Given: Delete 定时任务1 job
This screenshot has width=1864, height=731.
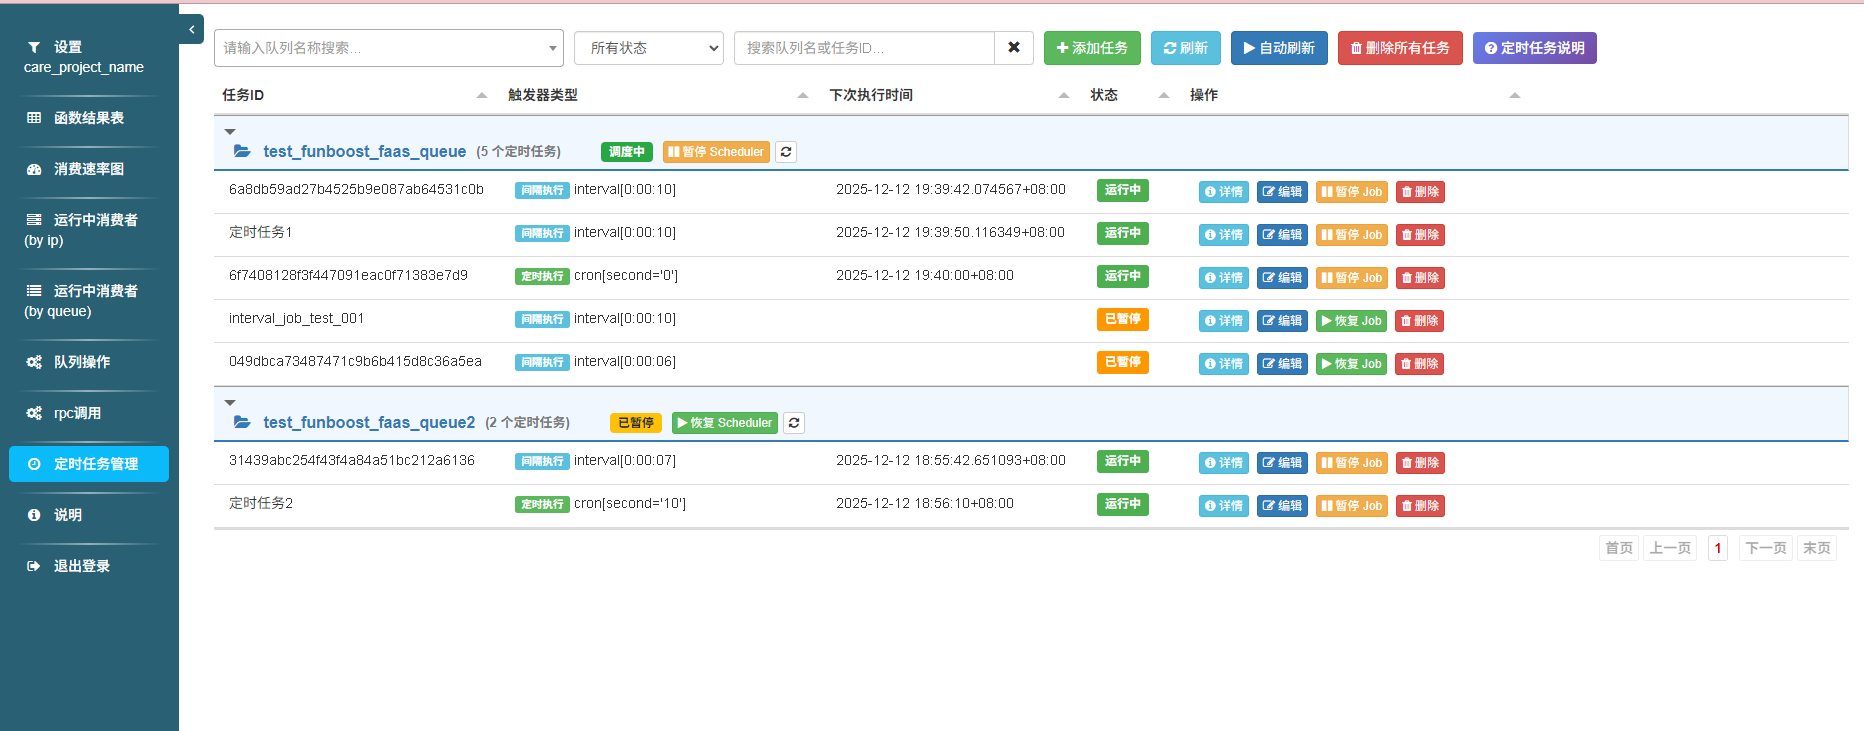Looking at the screenshot, I should coord(1420,235).
